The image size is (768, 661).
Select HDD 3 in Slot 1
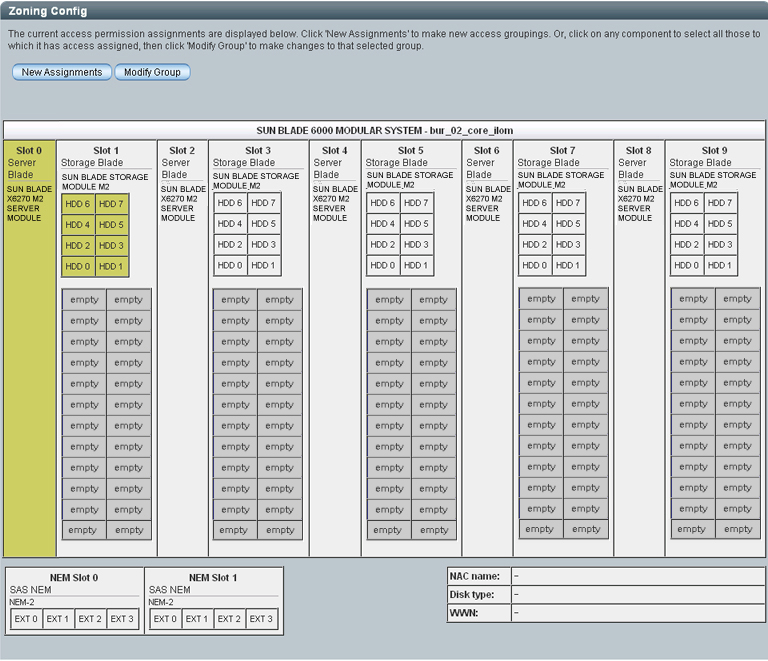click(x=111, y=246)
